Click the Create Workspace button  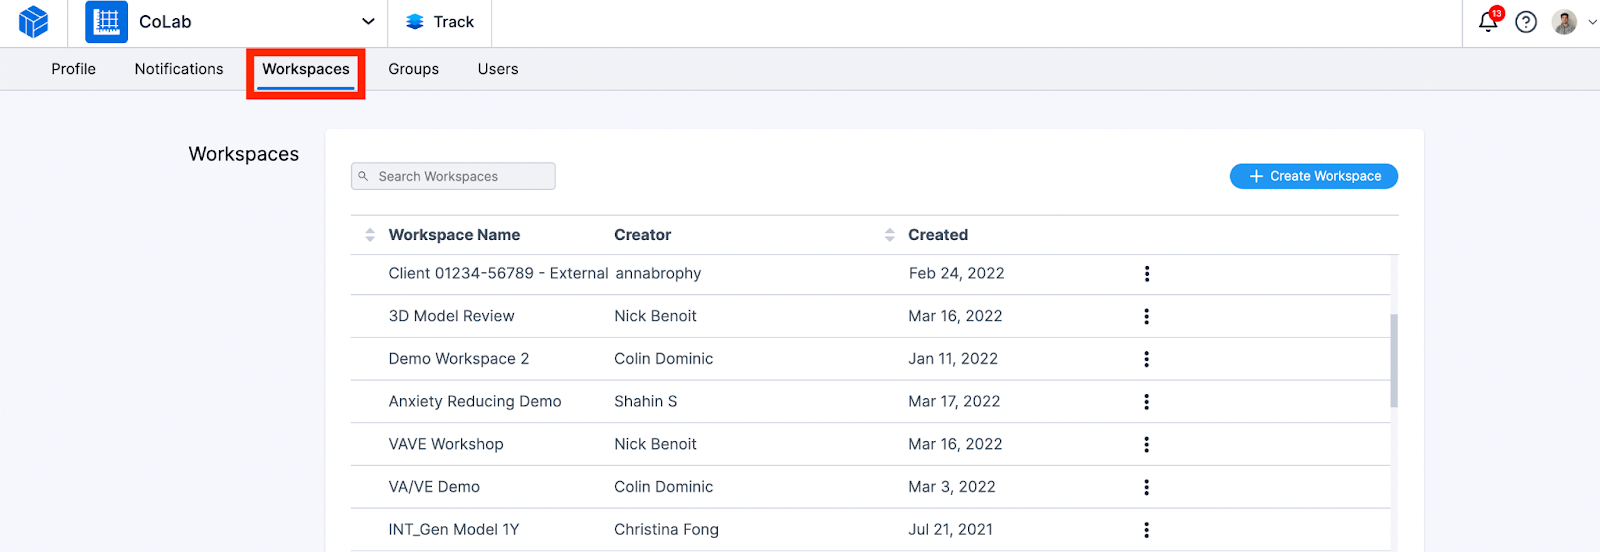1314,176
